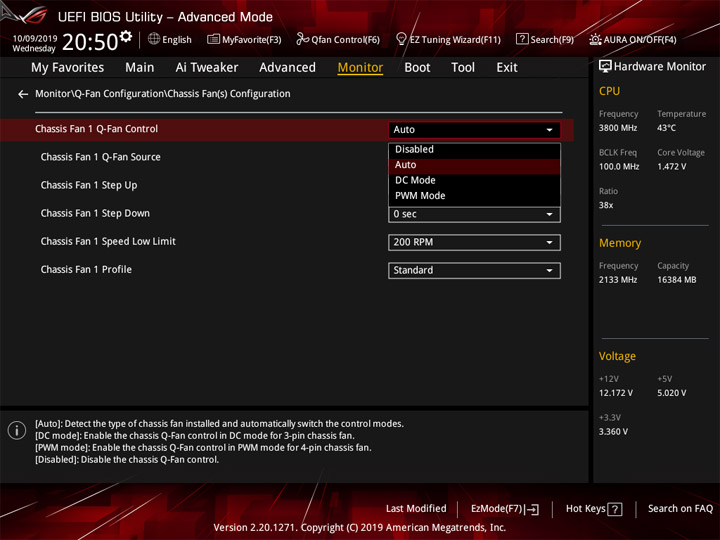
Task: Click the globe language icon
Action: [x=154, y=39]
